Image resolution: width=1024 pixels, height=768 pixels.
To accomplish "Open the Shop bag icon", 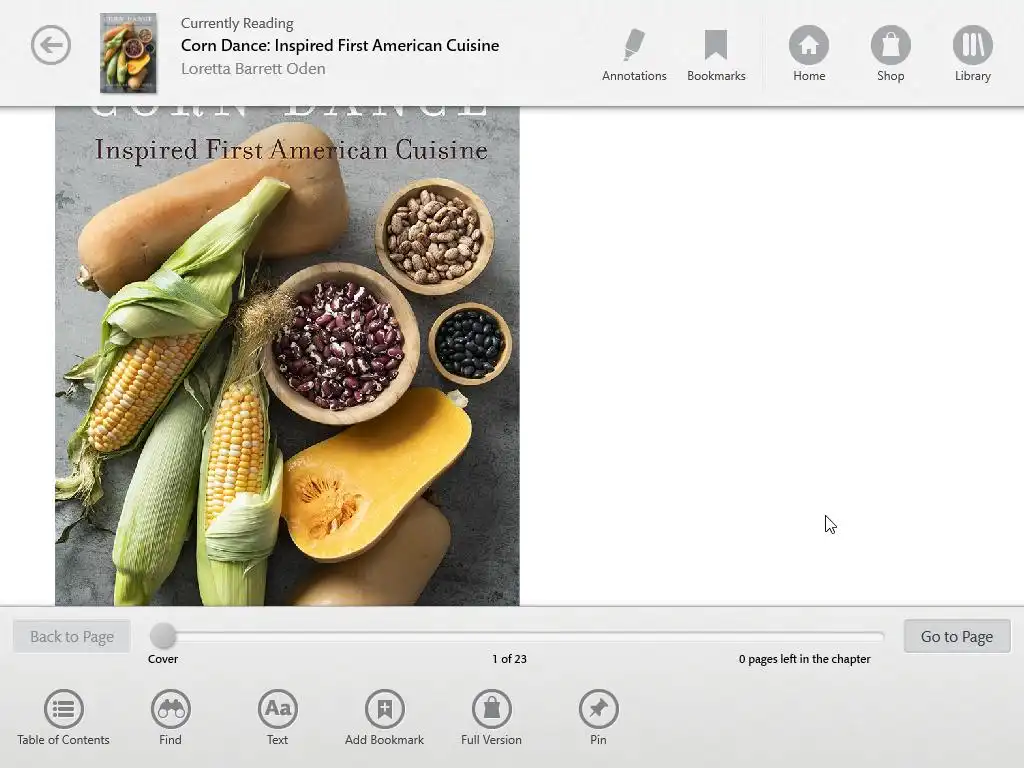I will [x=890, y=45].
